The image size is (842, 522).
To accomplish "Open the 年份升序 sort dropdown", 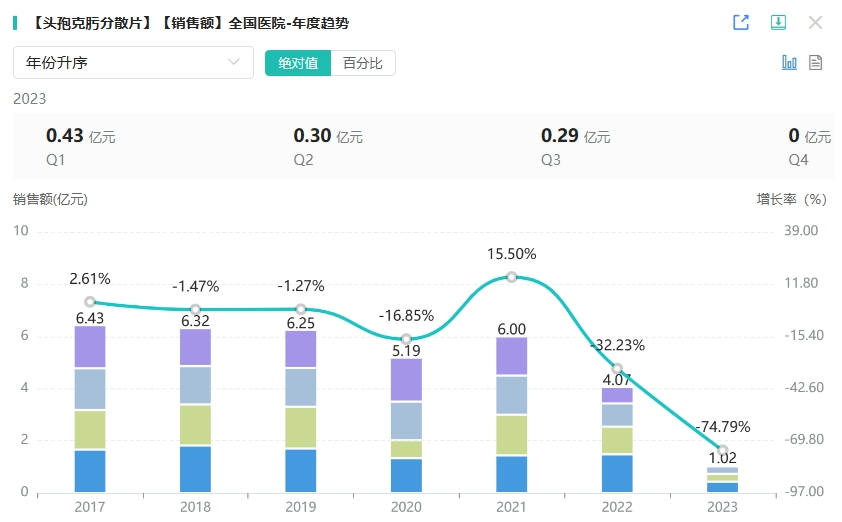I will pos(133,63).
